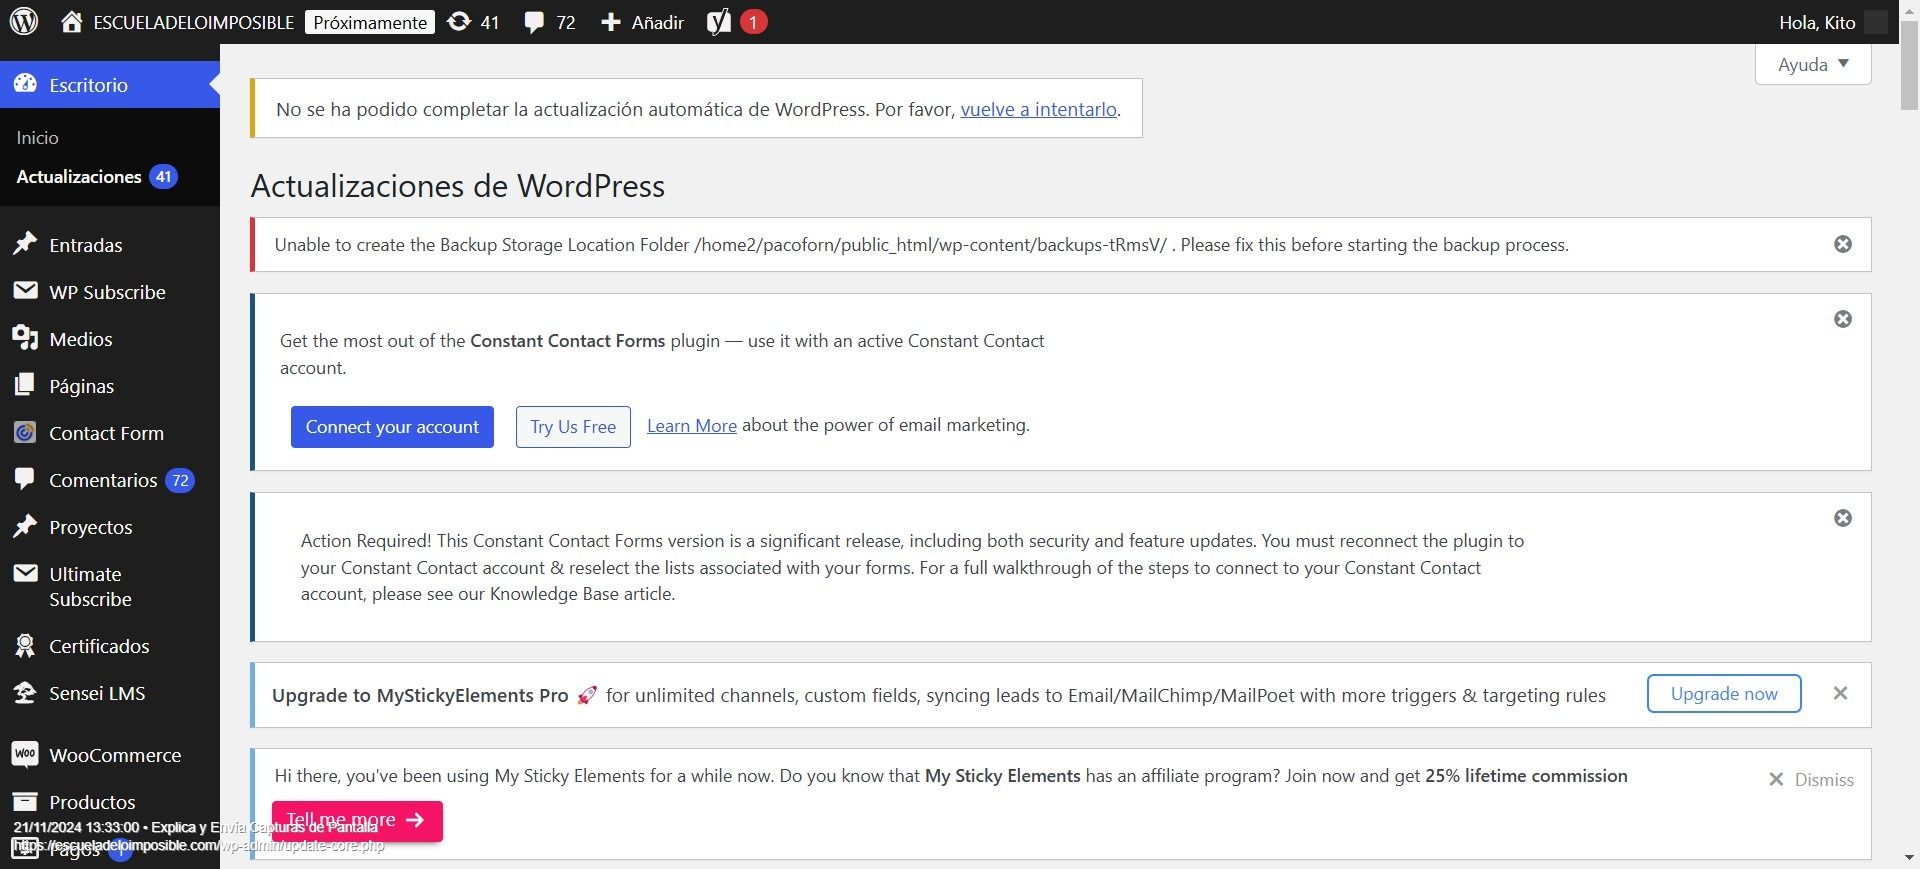Click the Escritorio dashboard icon

[x=25, y=84]
